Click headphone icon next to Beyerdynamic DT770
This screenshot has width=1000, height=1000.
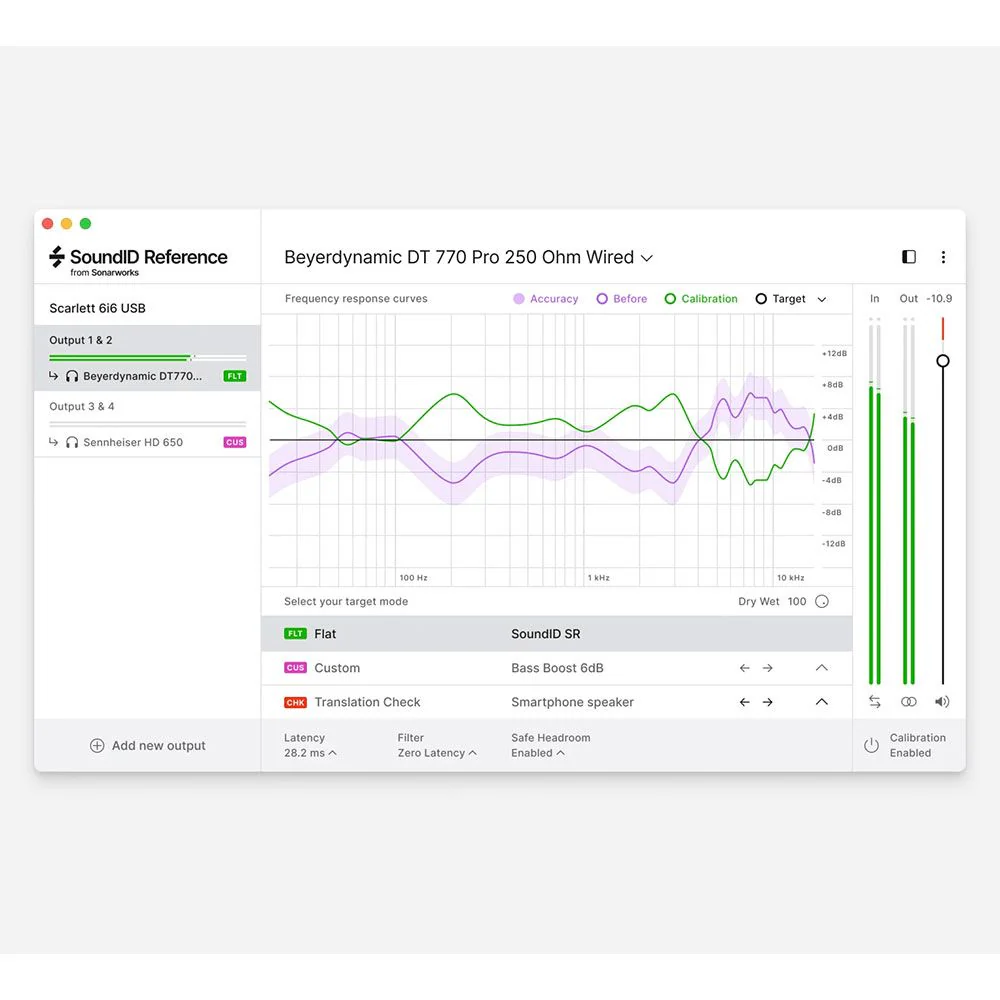[72, 376]
